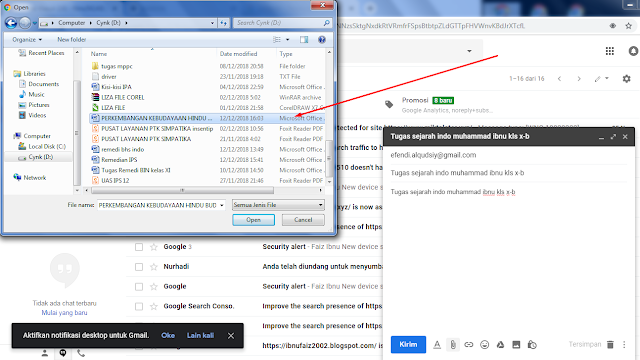This screenshot has height=360, width=640.
Task: Expand File name combo box dropdown arrow
Action: (x=222, y=205)
